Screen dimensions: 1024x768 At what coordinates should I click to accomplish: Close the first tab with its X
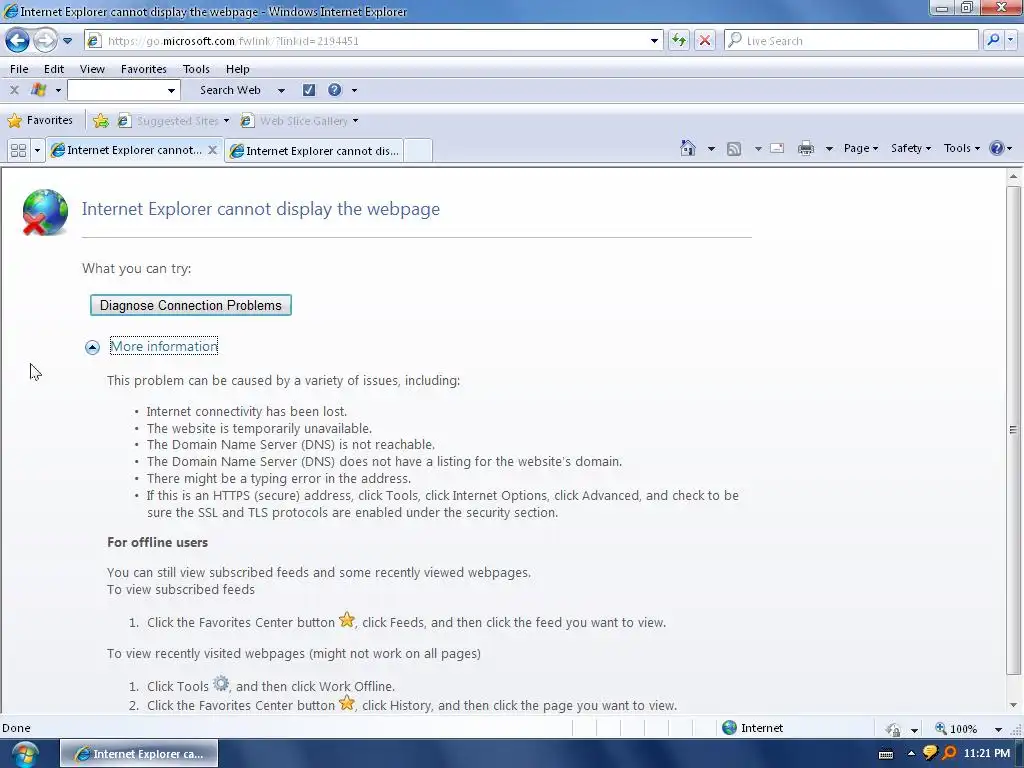click(x=212, y=150)
